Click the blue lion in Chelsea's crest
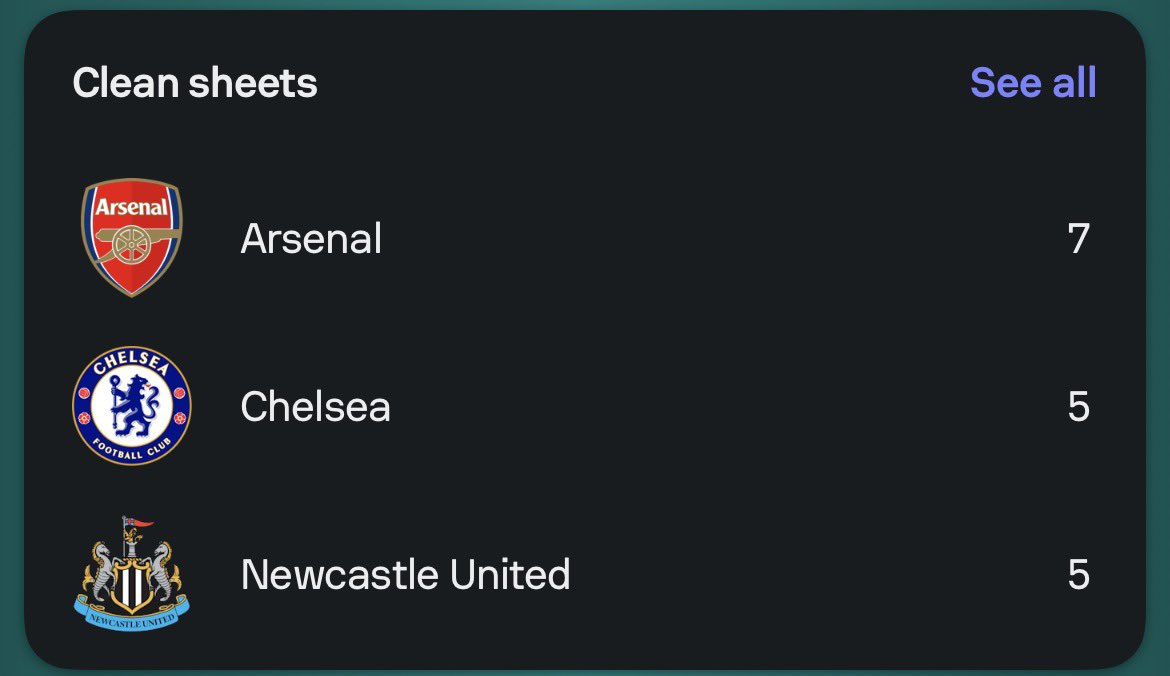 [134, 406]
